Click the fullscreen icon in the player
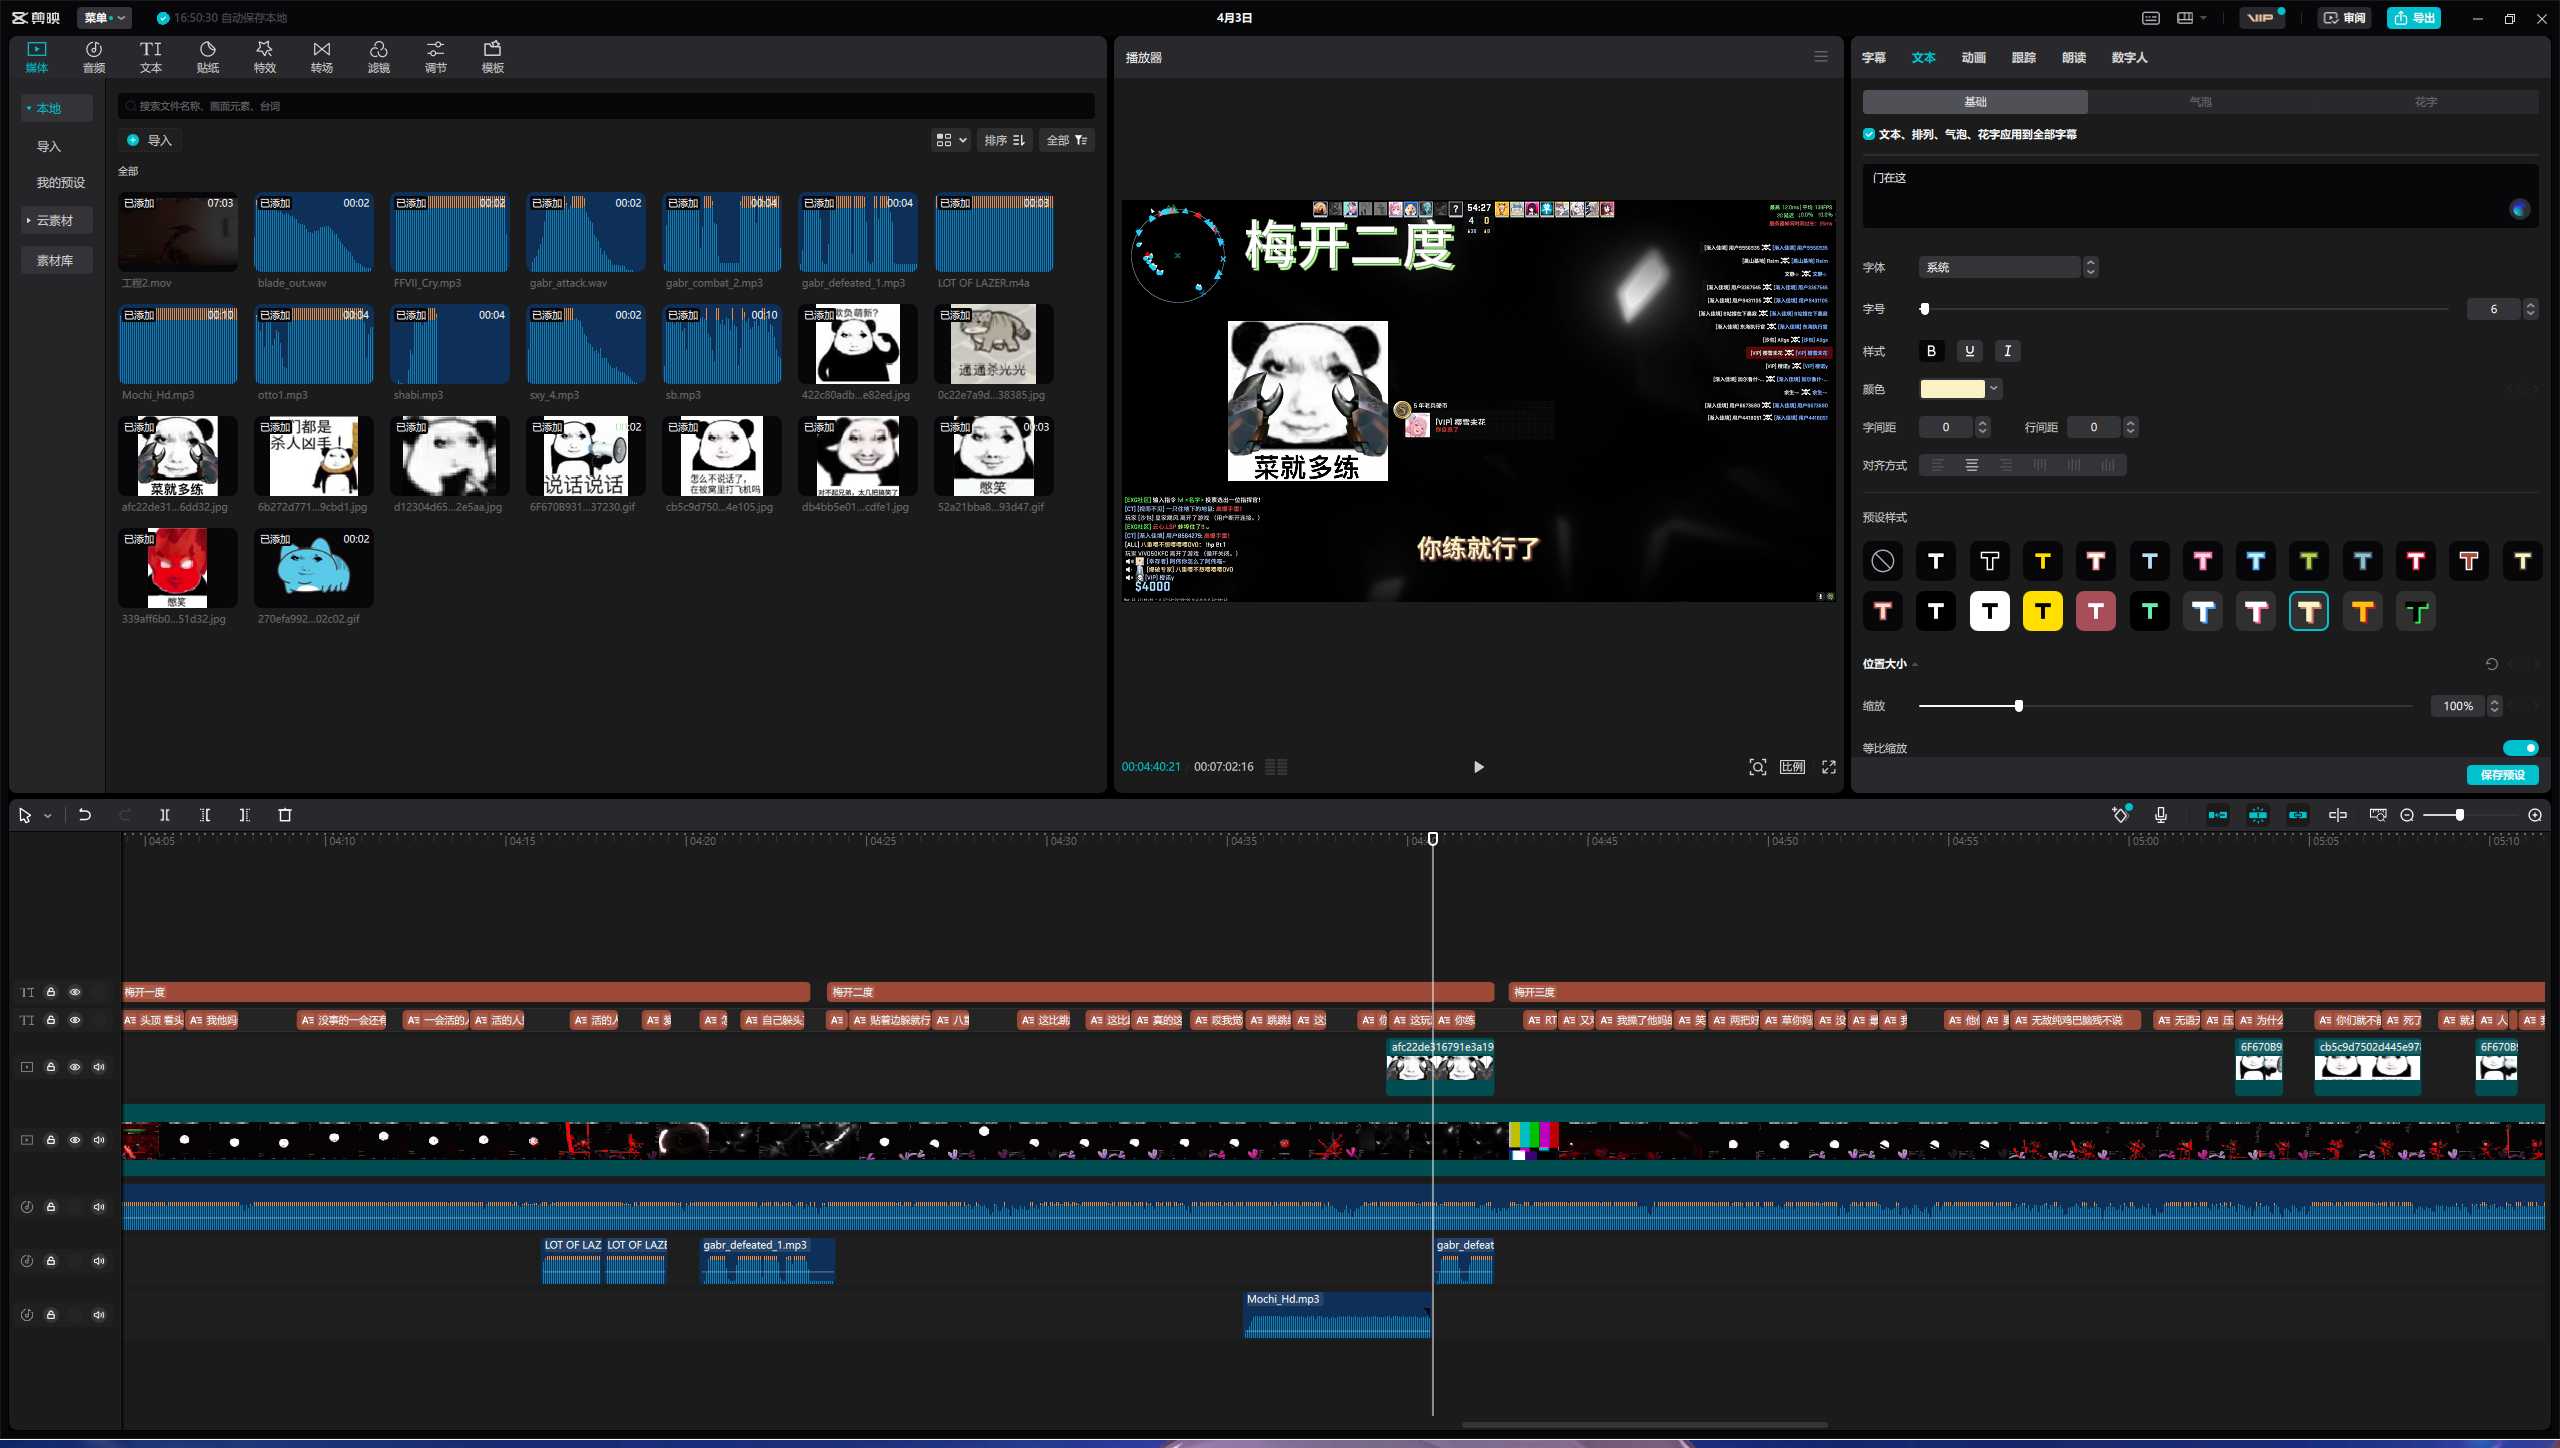The image size is (2560, 1448). tap(1828, 767)
